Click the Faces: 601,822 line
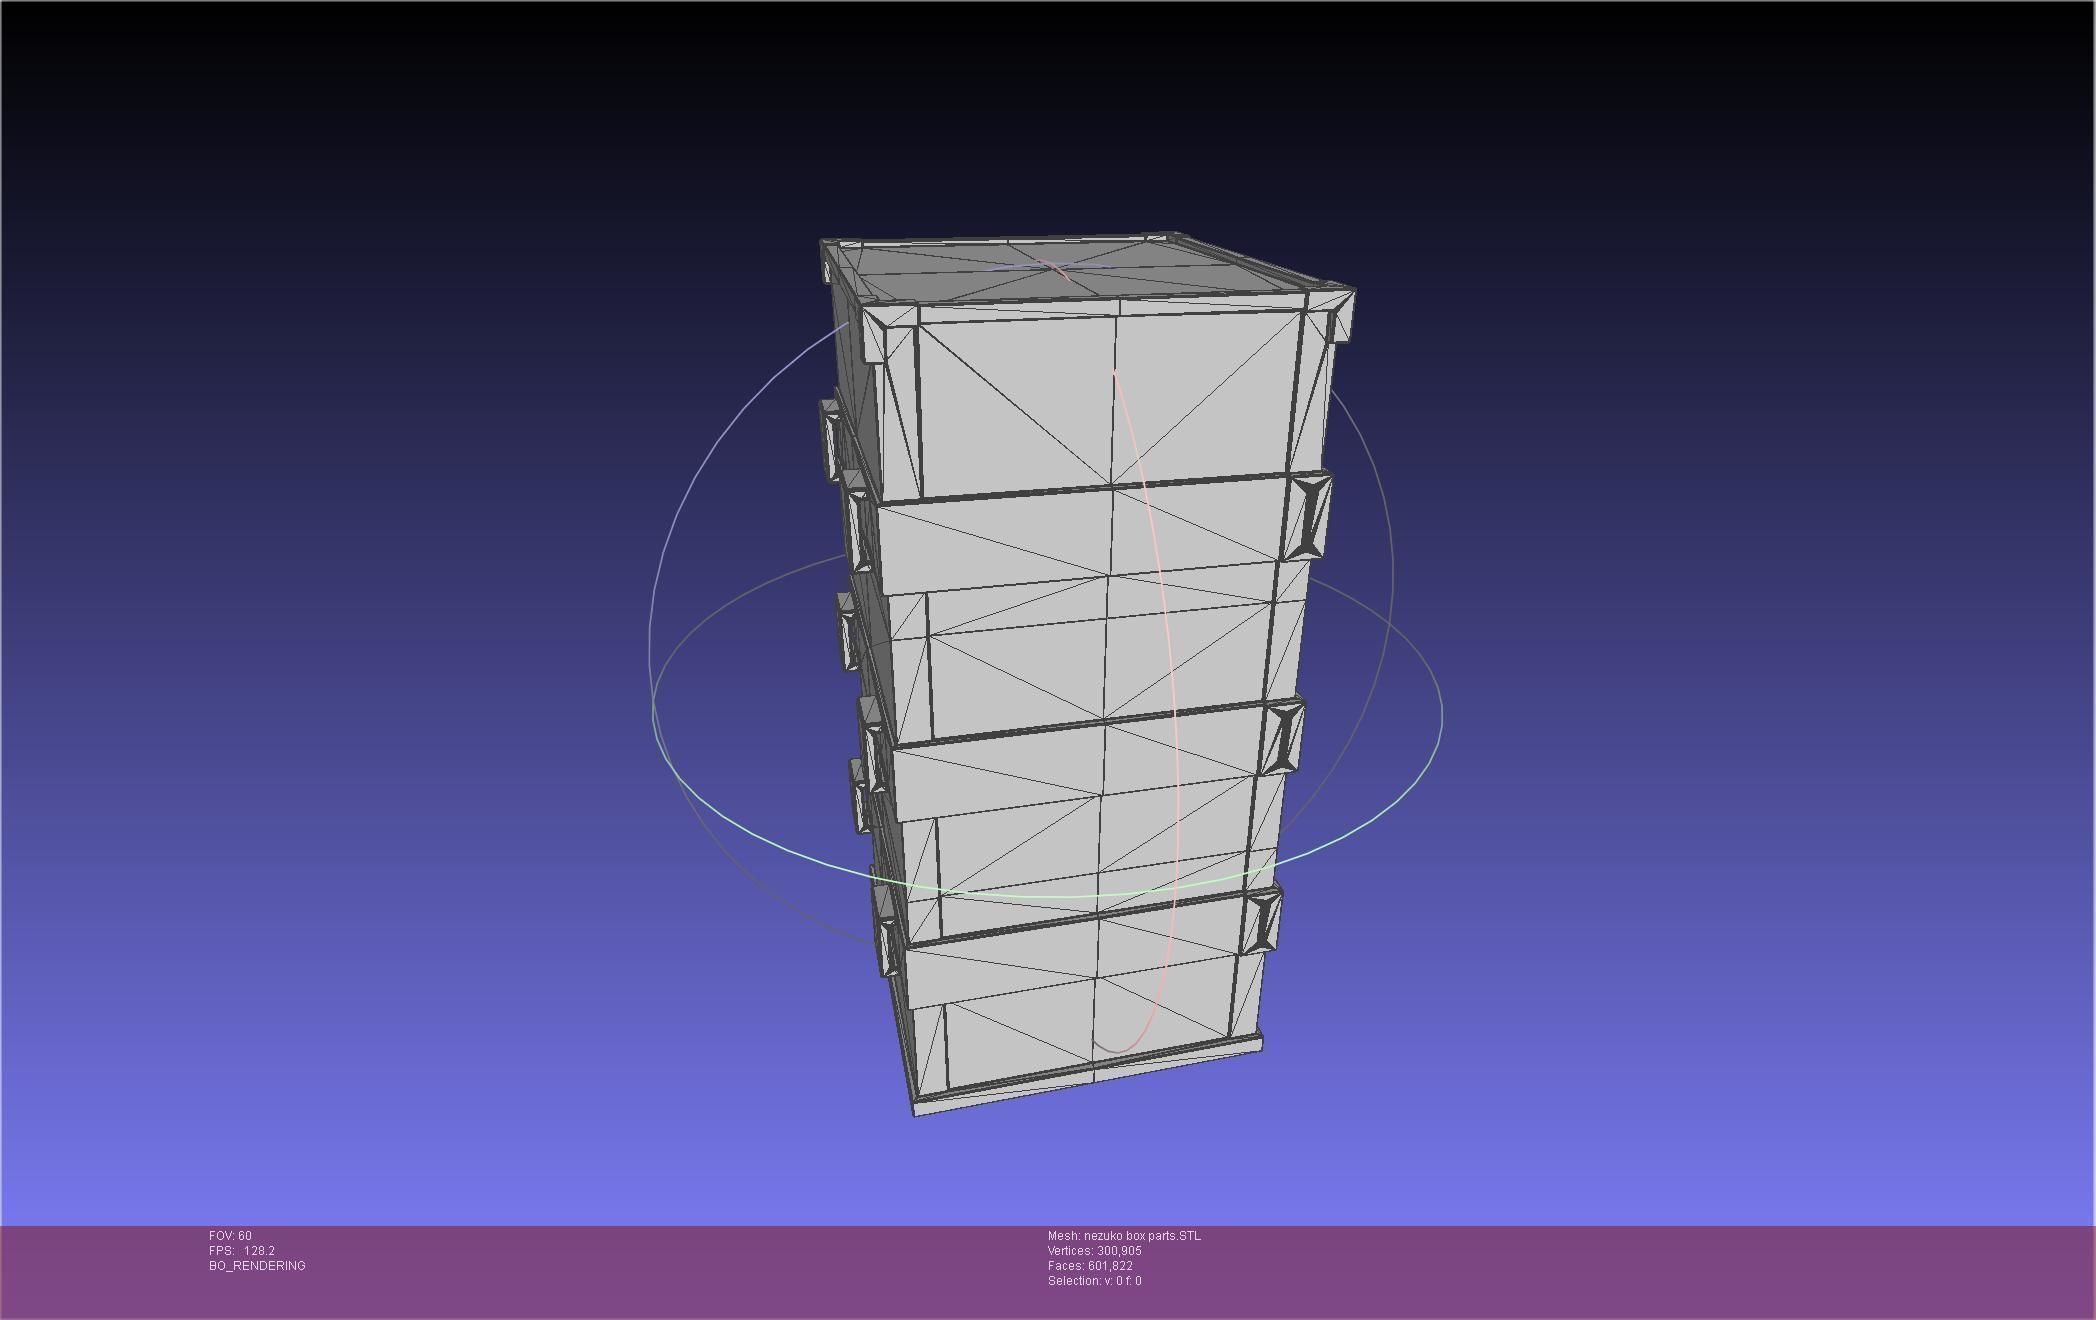This screenshot has height=1320, width=2096. (1090, 1266)
